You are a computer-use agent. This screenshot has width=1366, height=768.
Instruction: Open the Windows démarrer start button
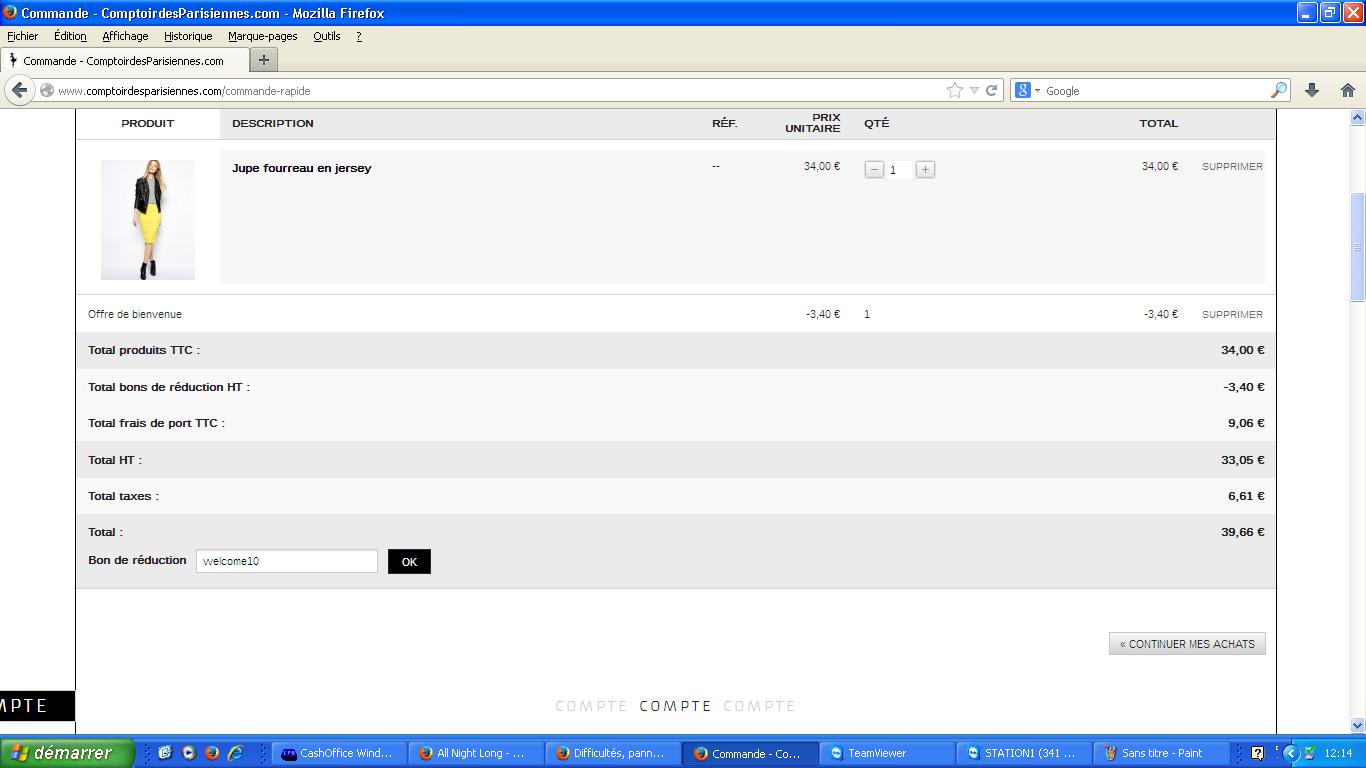click(67, 753)
